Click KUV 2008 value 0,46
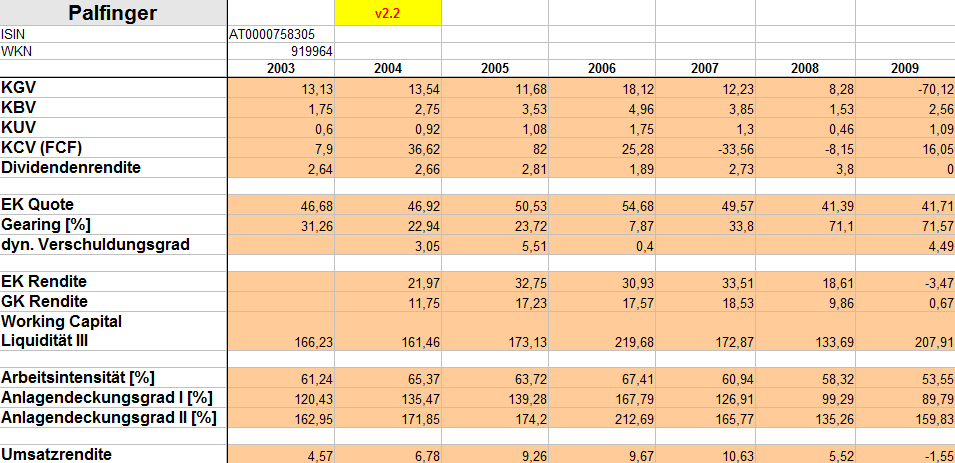Image resolution: width=955 pixels, height=463 pixels. tap(805, 129)
